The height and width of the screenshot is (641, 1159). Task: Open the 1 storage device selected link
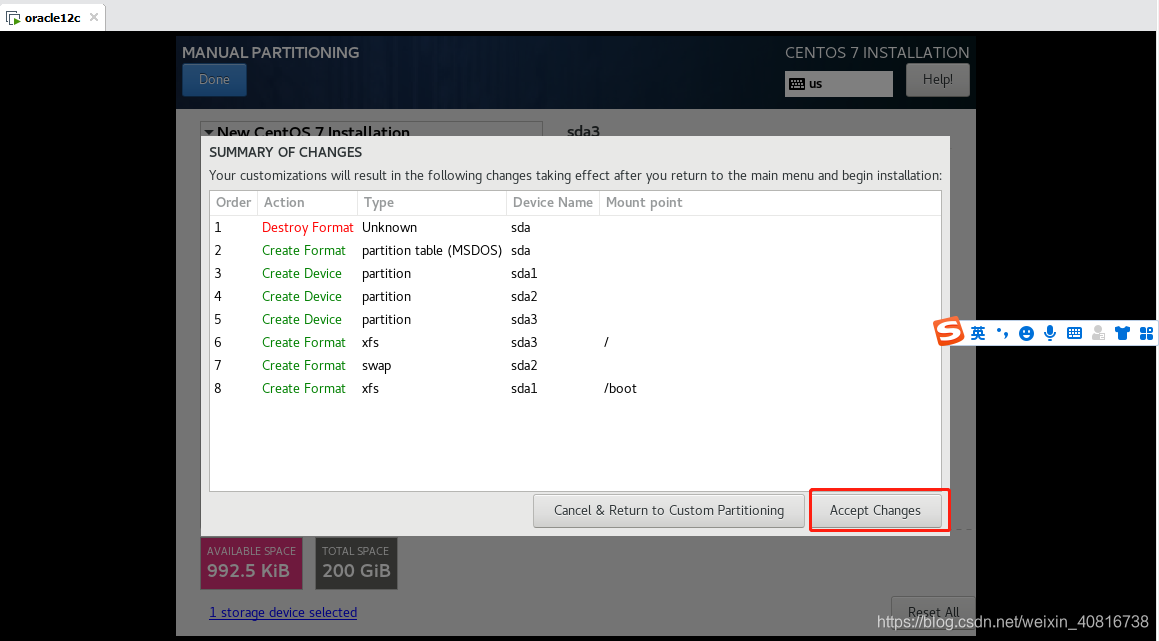[283, 612]
